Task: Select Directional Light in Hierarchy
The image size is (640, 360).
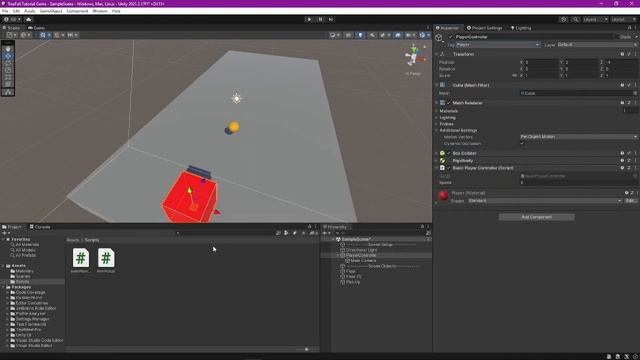Action: point(359,250)
